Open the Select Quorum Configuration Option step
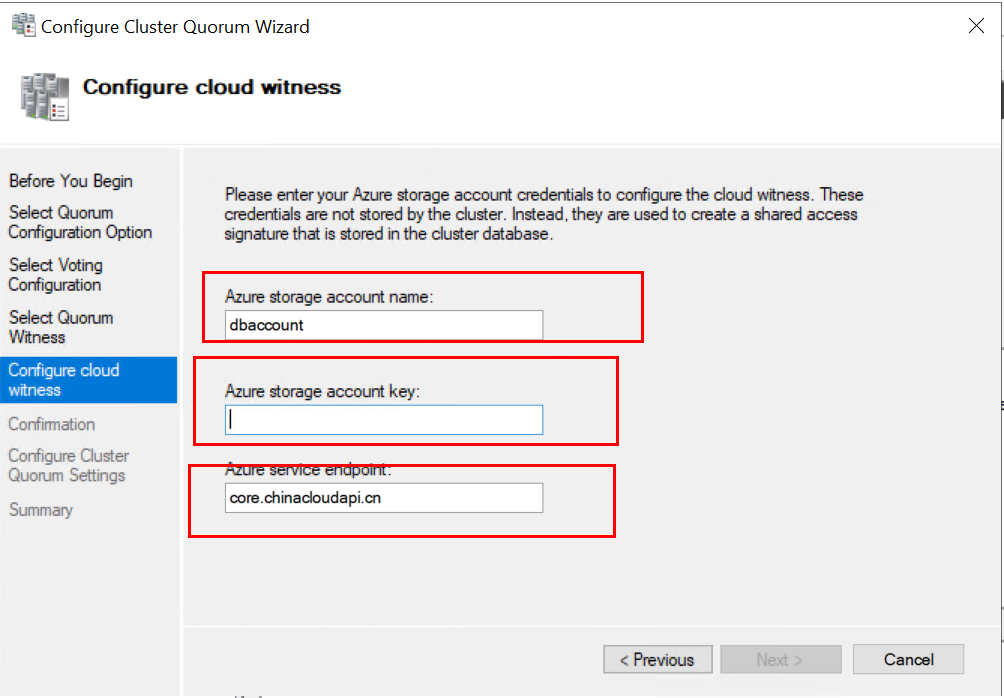 tap(80, 222)
